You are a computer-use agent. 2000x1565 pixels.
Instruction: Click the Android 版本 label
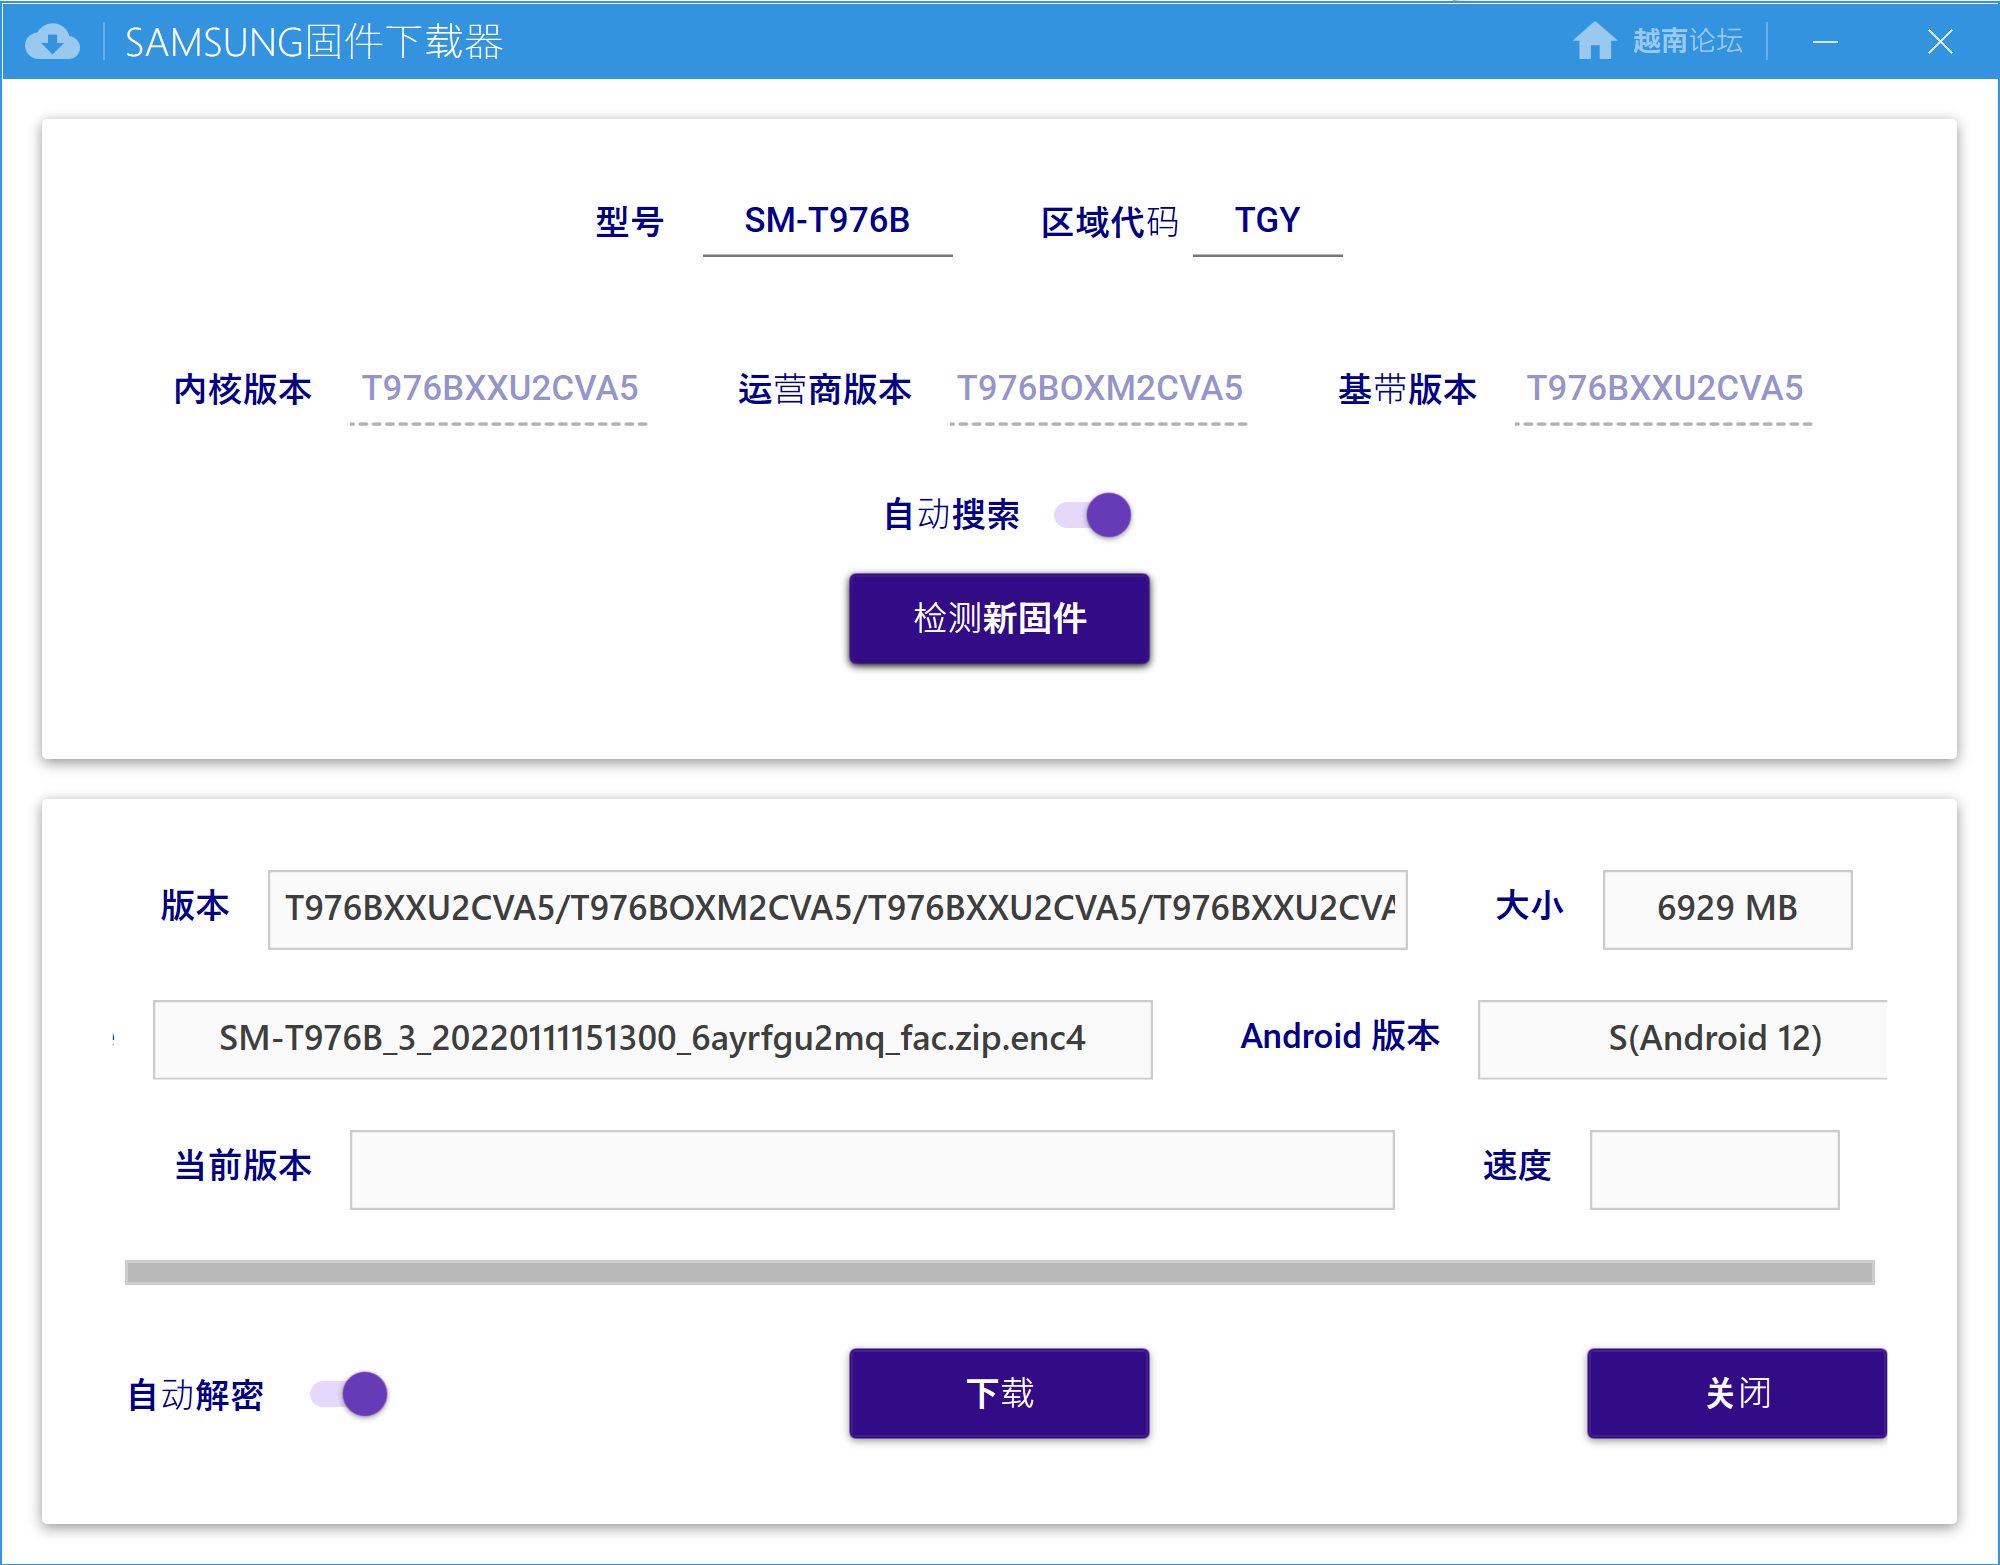pos(1340,1036)
